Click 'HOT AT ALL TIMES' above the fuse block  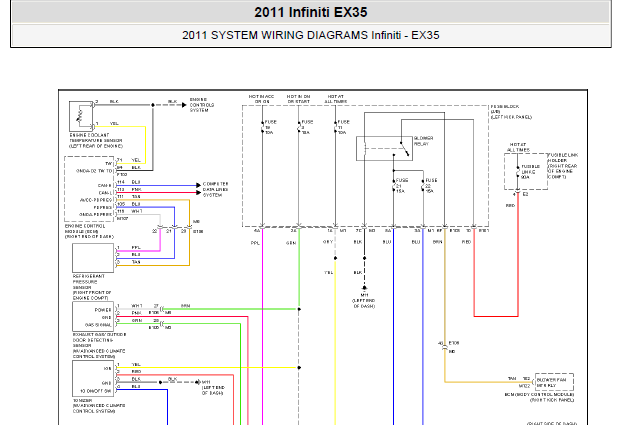click(336, 99)
